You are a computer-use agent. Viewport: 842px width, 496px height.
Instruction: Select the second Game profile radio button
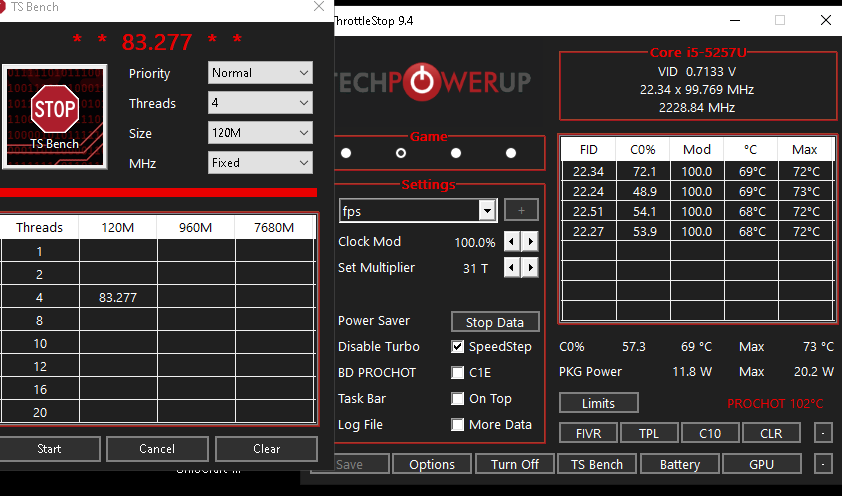click(401, 153)
